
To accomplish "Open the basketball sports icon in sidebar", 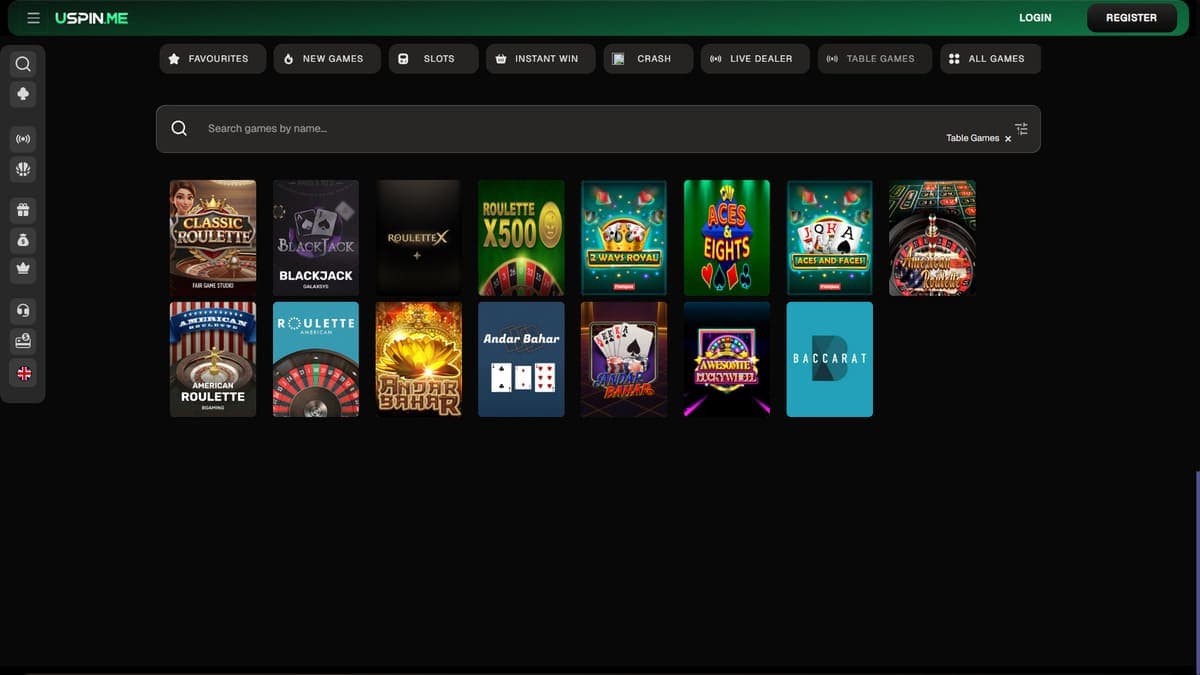I will 23,169.
